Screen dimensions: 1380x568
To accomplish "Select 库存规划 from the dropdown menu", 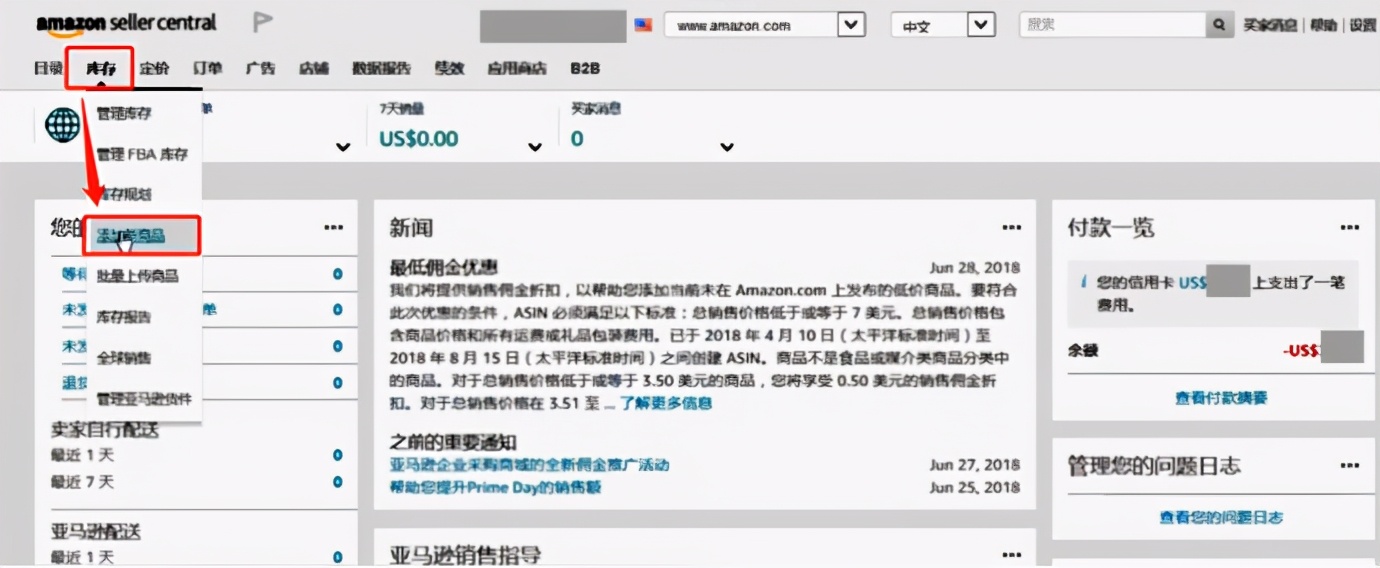I will 124,194.
